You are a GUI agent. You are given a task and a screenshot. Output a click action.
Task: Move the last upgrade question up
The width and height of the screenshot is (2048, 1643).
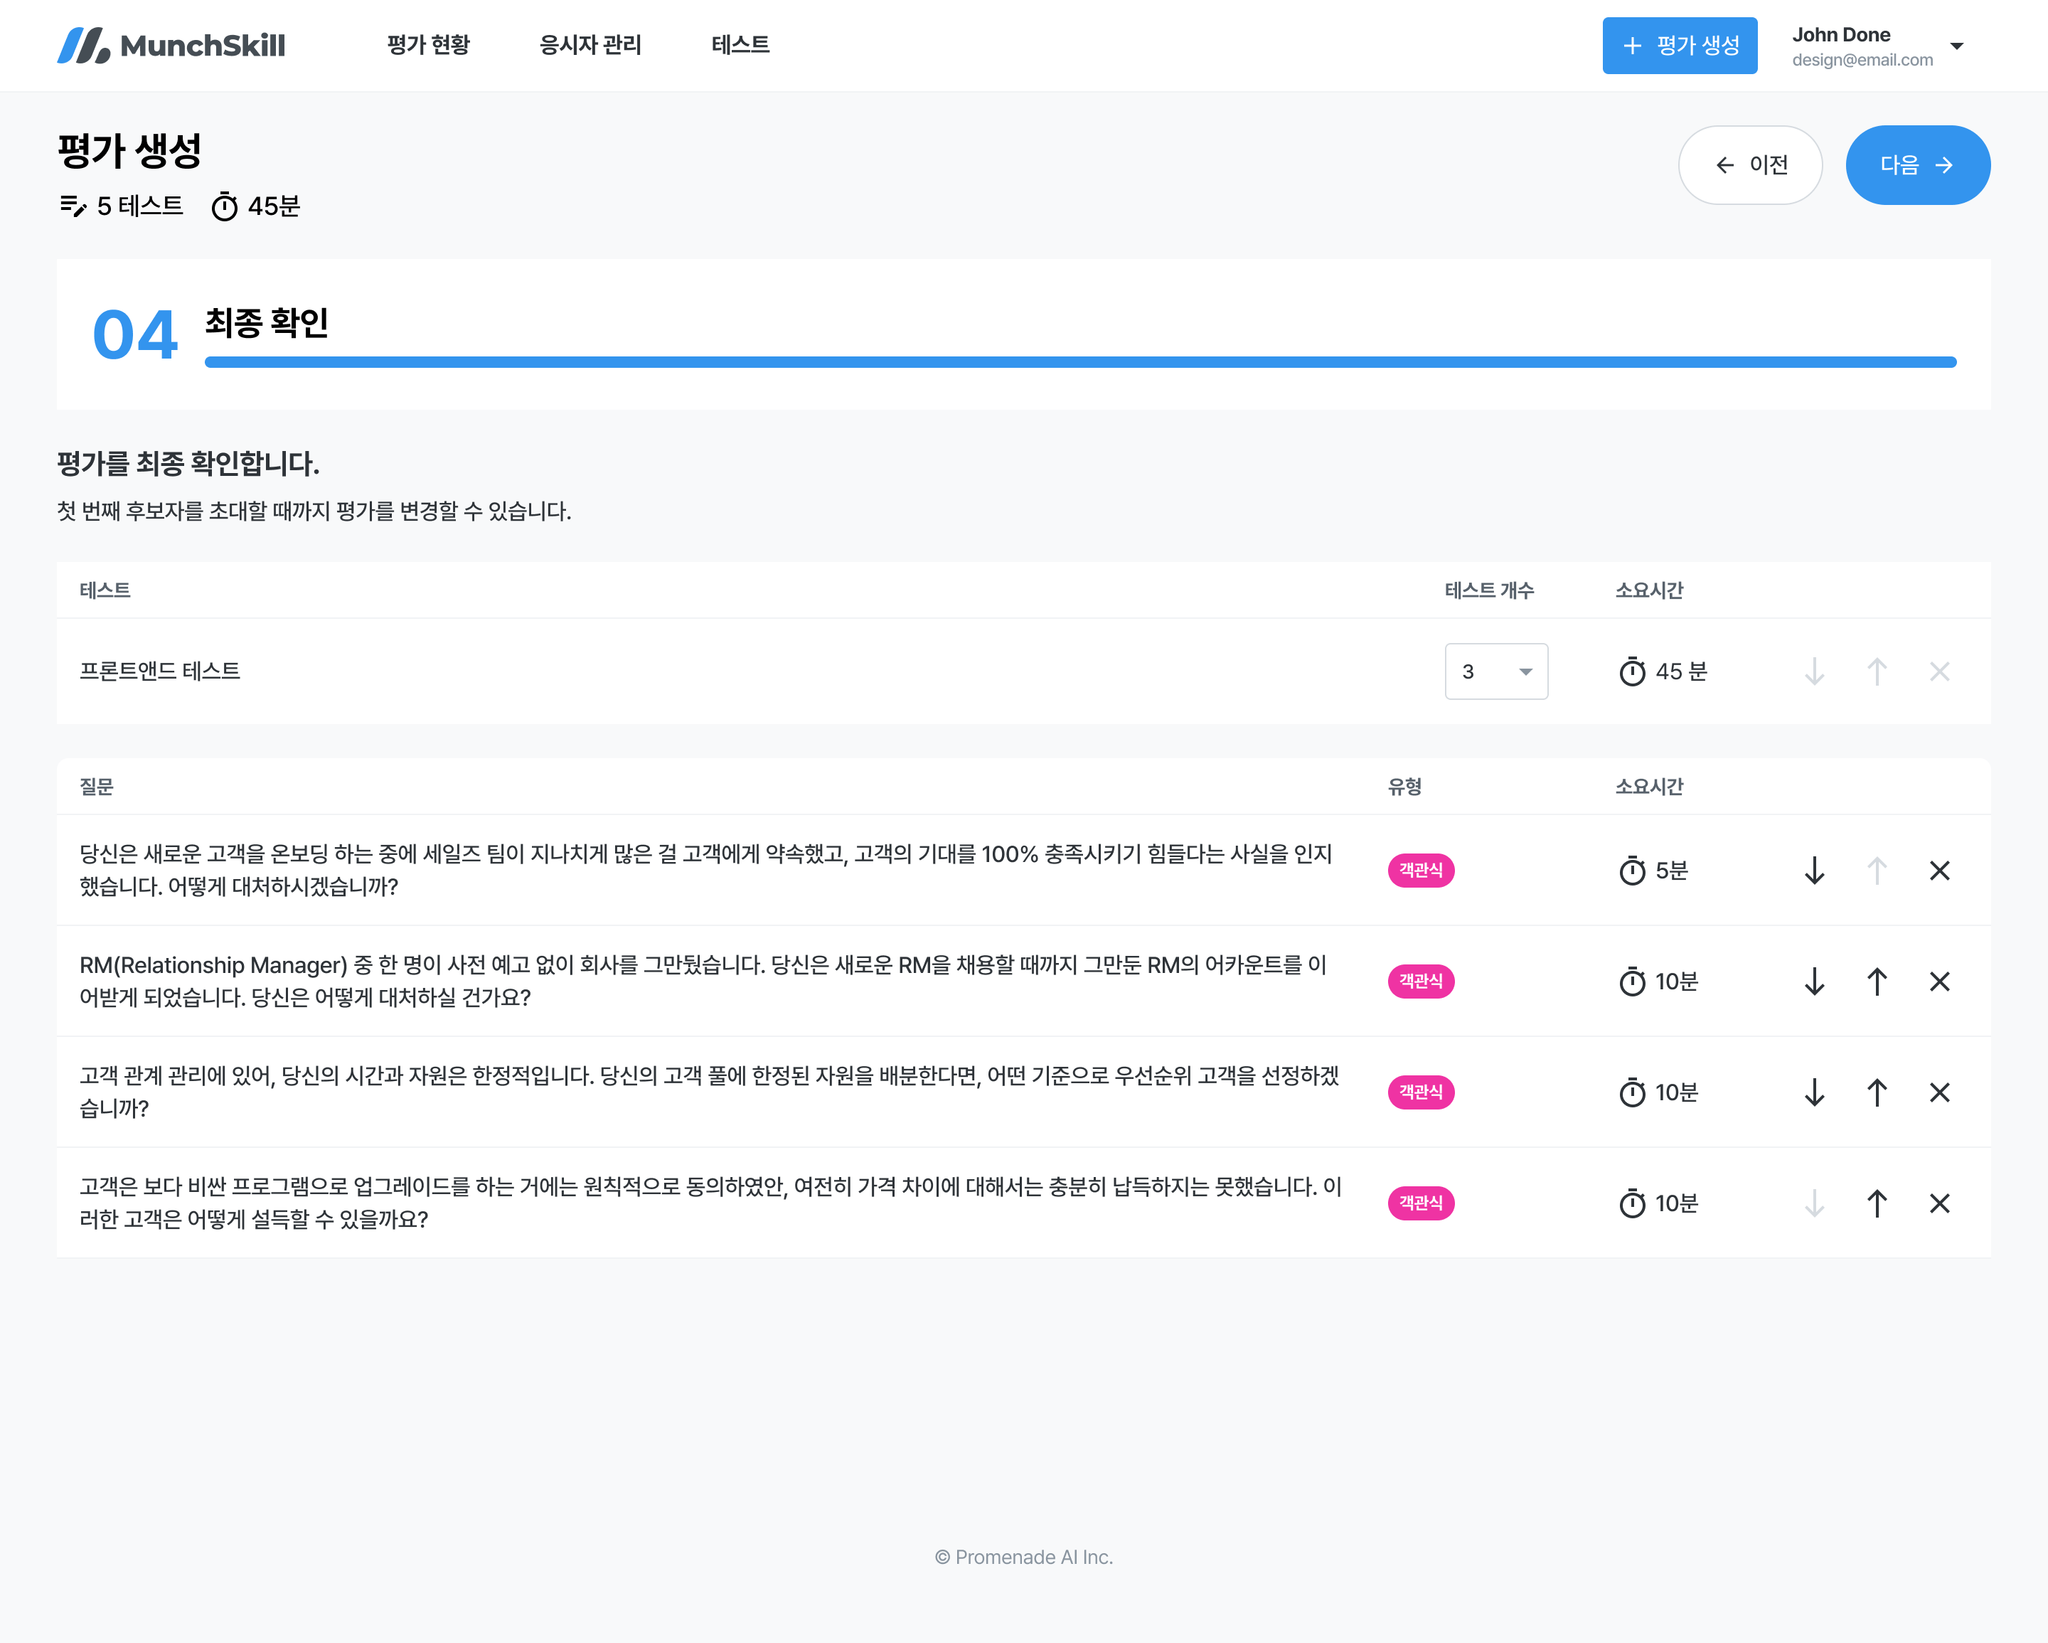click(x=1877, y=1203)
